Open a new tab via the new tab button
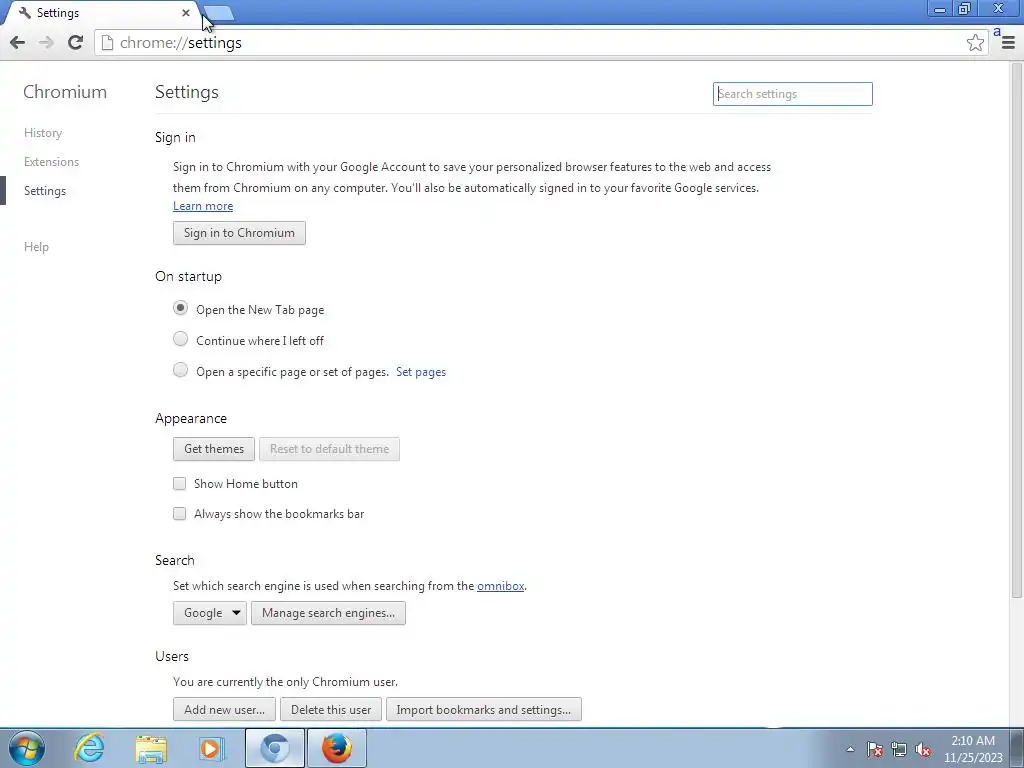Screen dimensions: 1024x768 (x=219, y=13)
